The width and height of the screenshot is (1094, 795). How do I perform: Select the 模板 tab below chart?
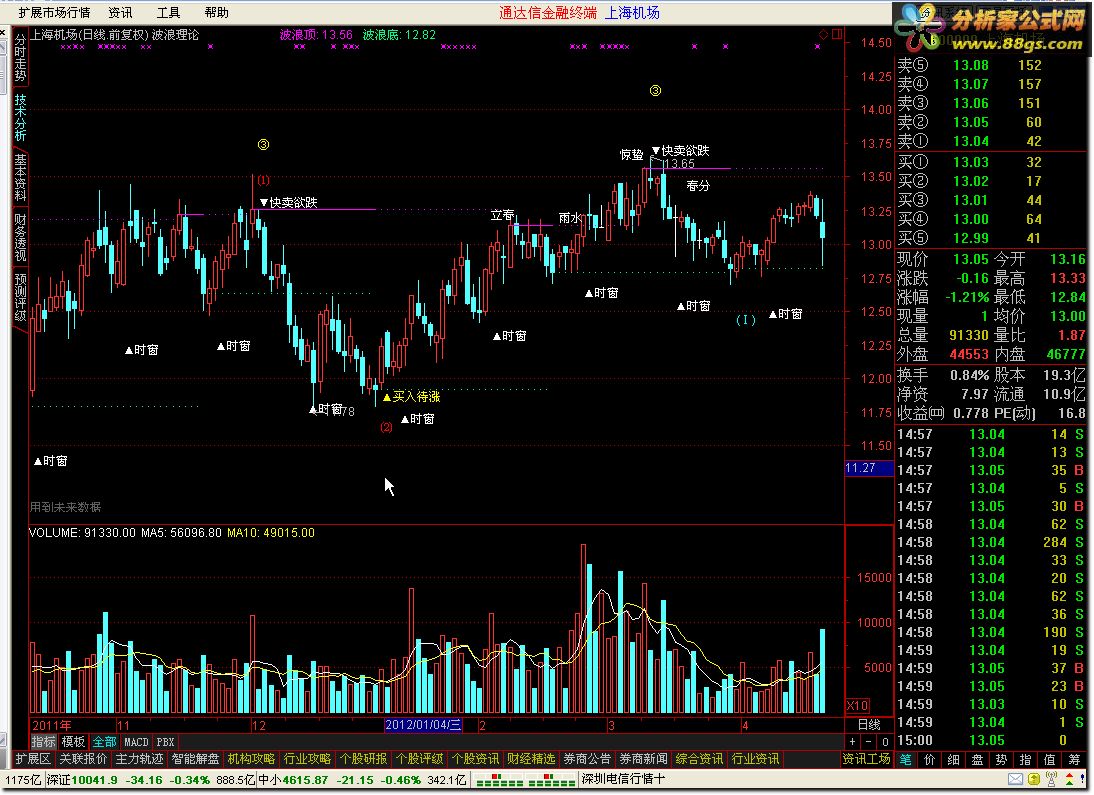click(73, 742)
